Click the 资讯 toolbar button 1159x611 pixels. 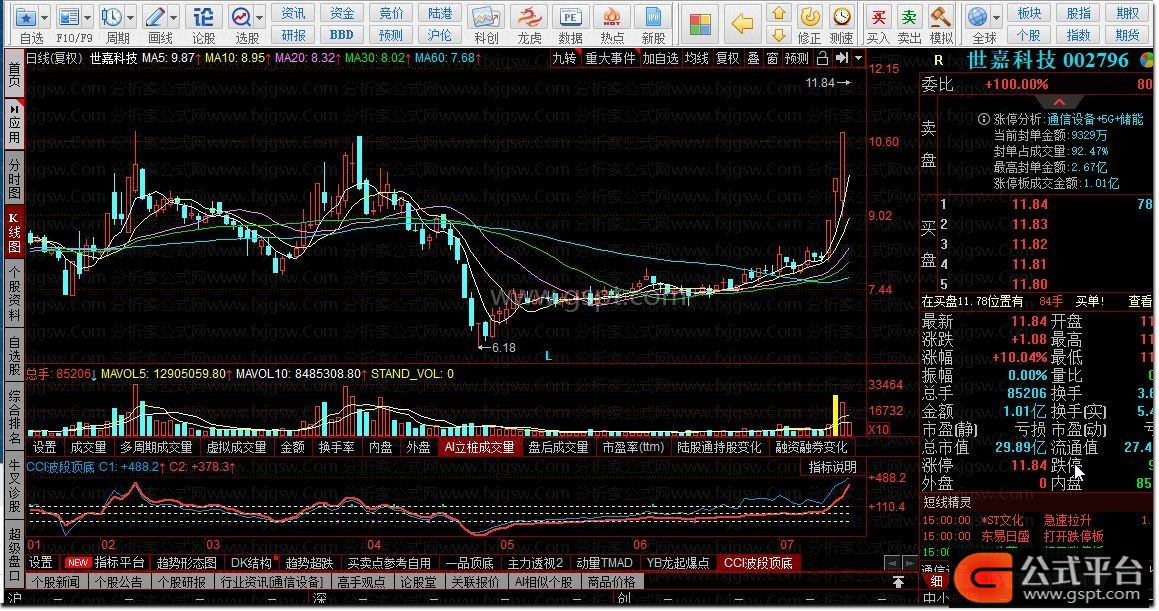pyautogui.click(x=293, y=13)
